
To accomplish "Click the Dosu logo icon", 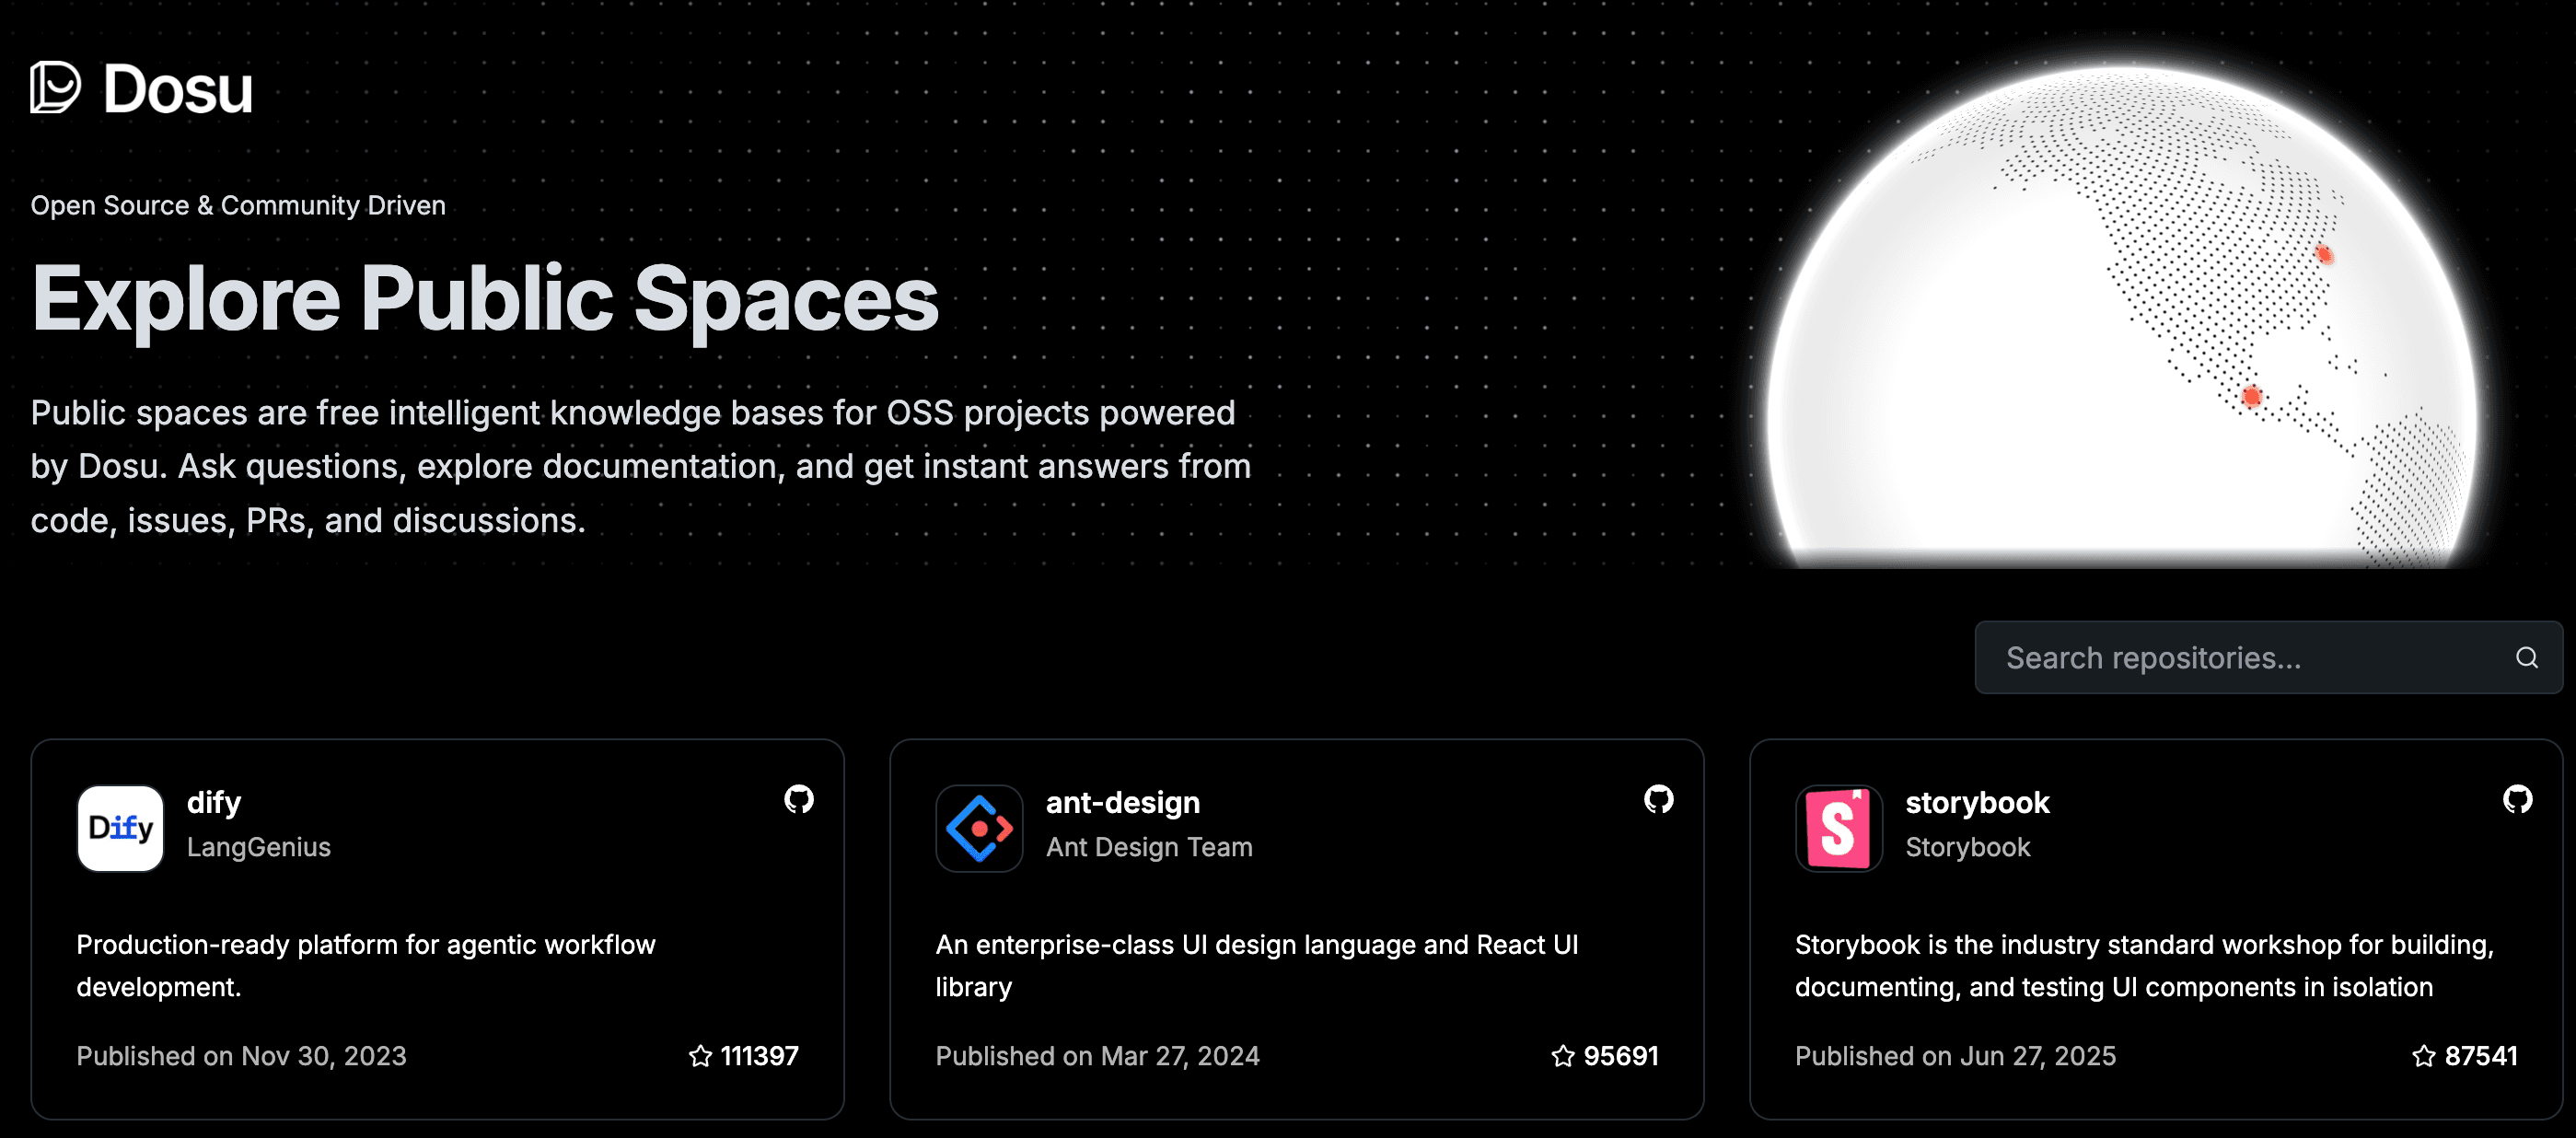I will 55,88.
